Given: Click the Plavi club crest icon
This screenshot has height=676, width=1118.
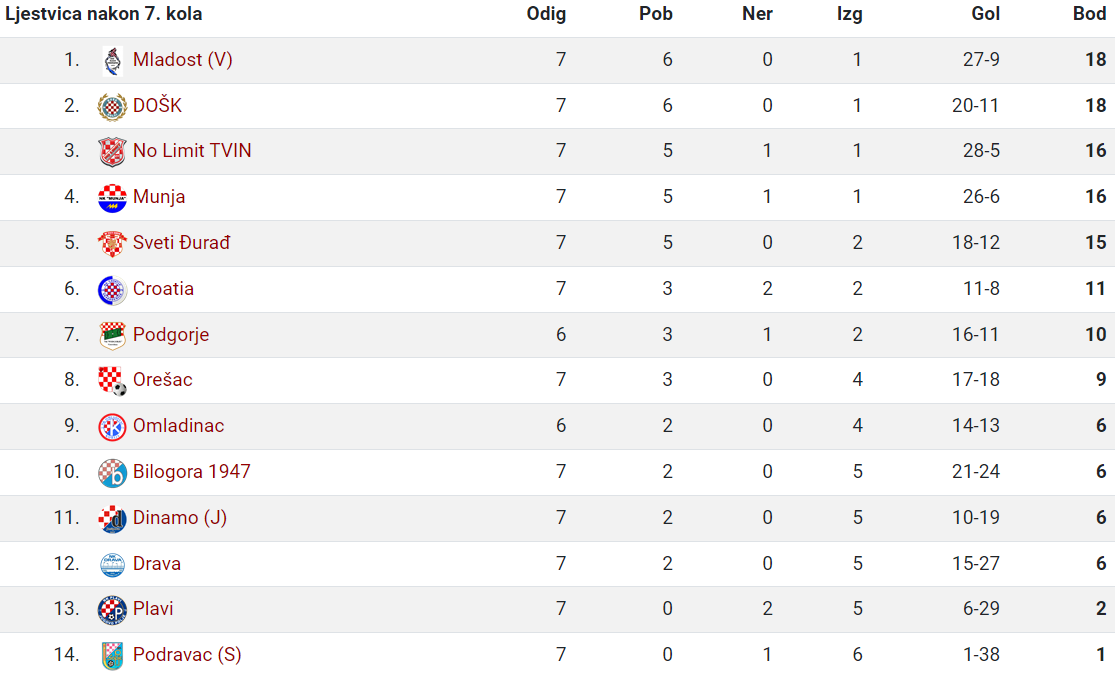Looking at the screenshot, I should [x=112, y=610].
